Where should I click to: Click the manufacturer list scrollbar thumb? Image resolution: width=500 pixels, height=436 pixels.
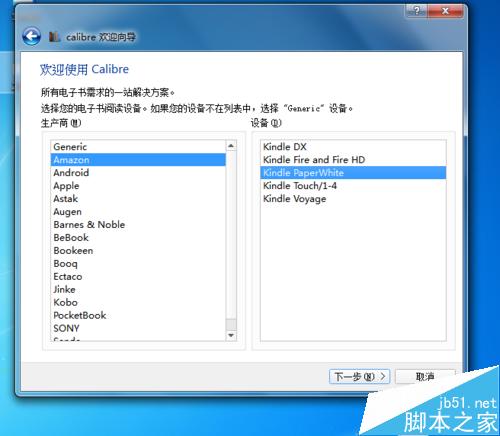pos(231,324)
